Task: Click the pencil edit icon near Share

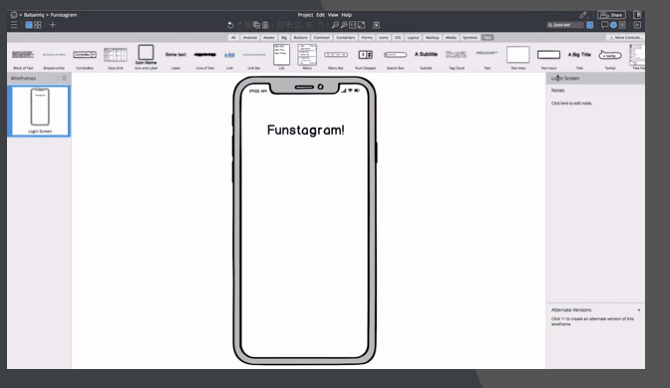Action: click(583, 15)
